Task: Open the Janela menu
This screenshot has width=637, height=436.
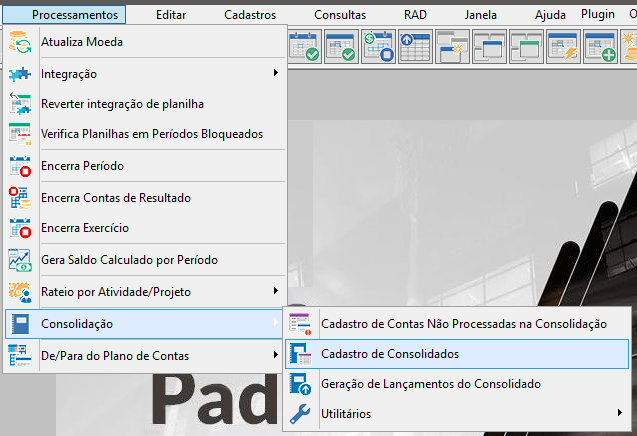Action: (481, 15)
